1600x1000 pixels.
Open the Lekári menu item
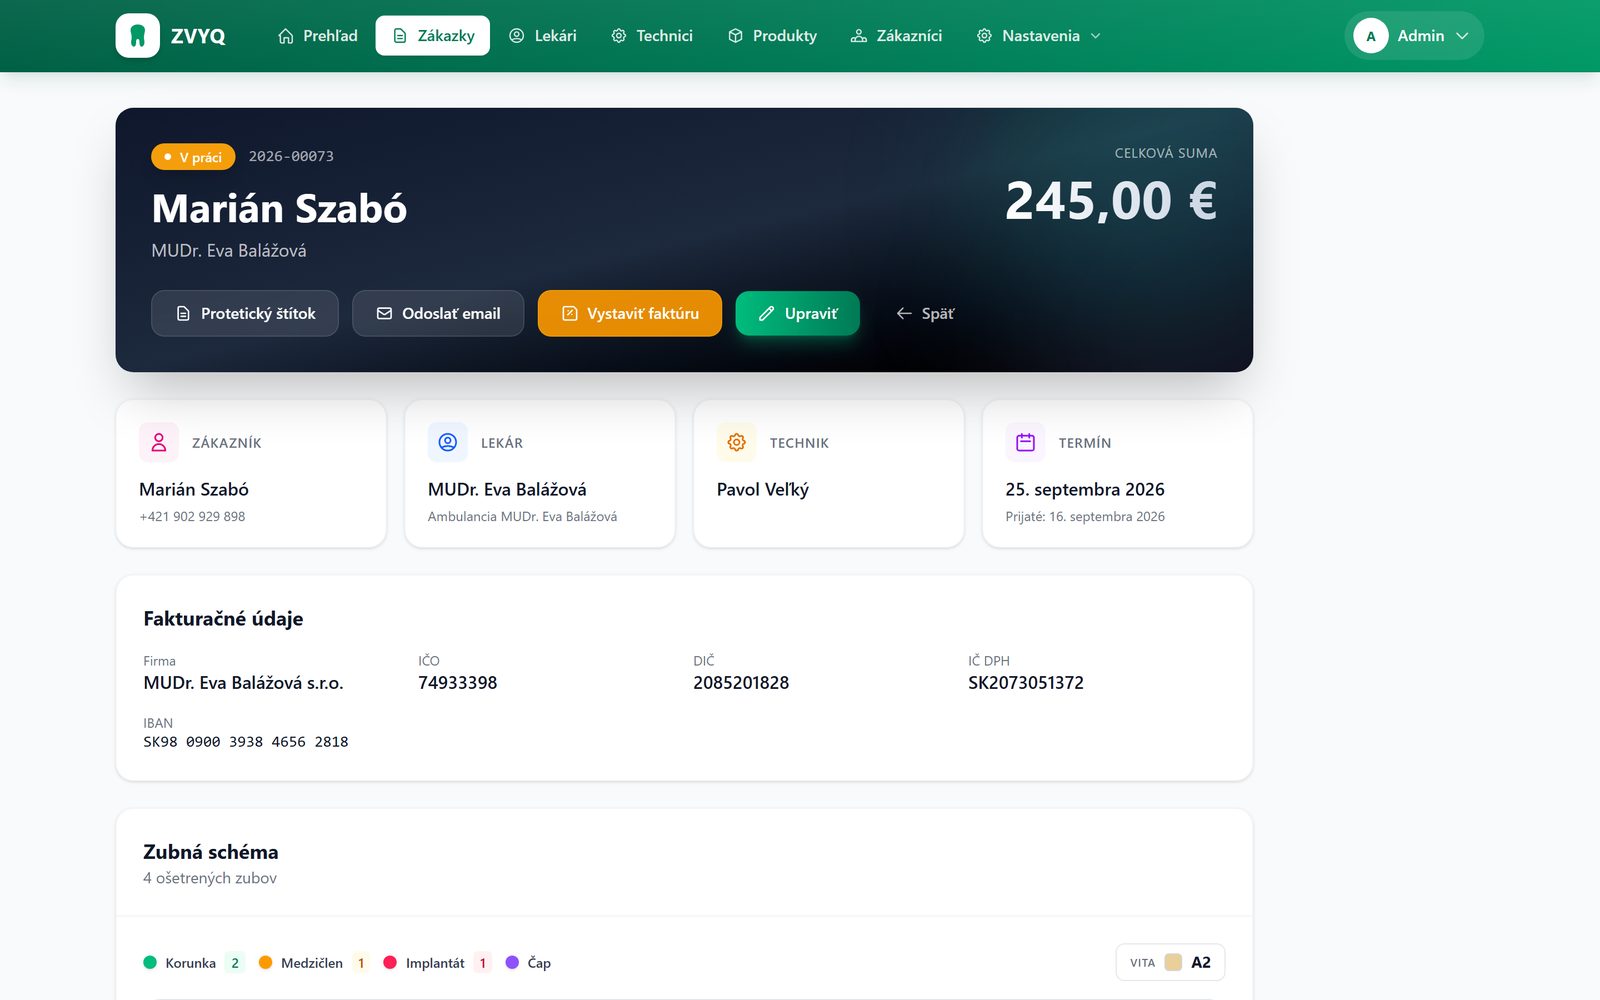pos(543,36)
